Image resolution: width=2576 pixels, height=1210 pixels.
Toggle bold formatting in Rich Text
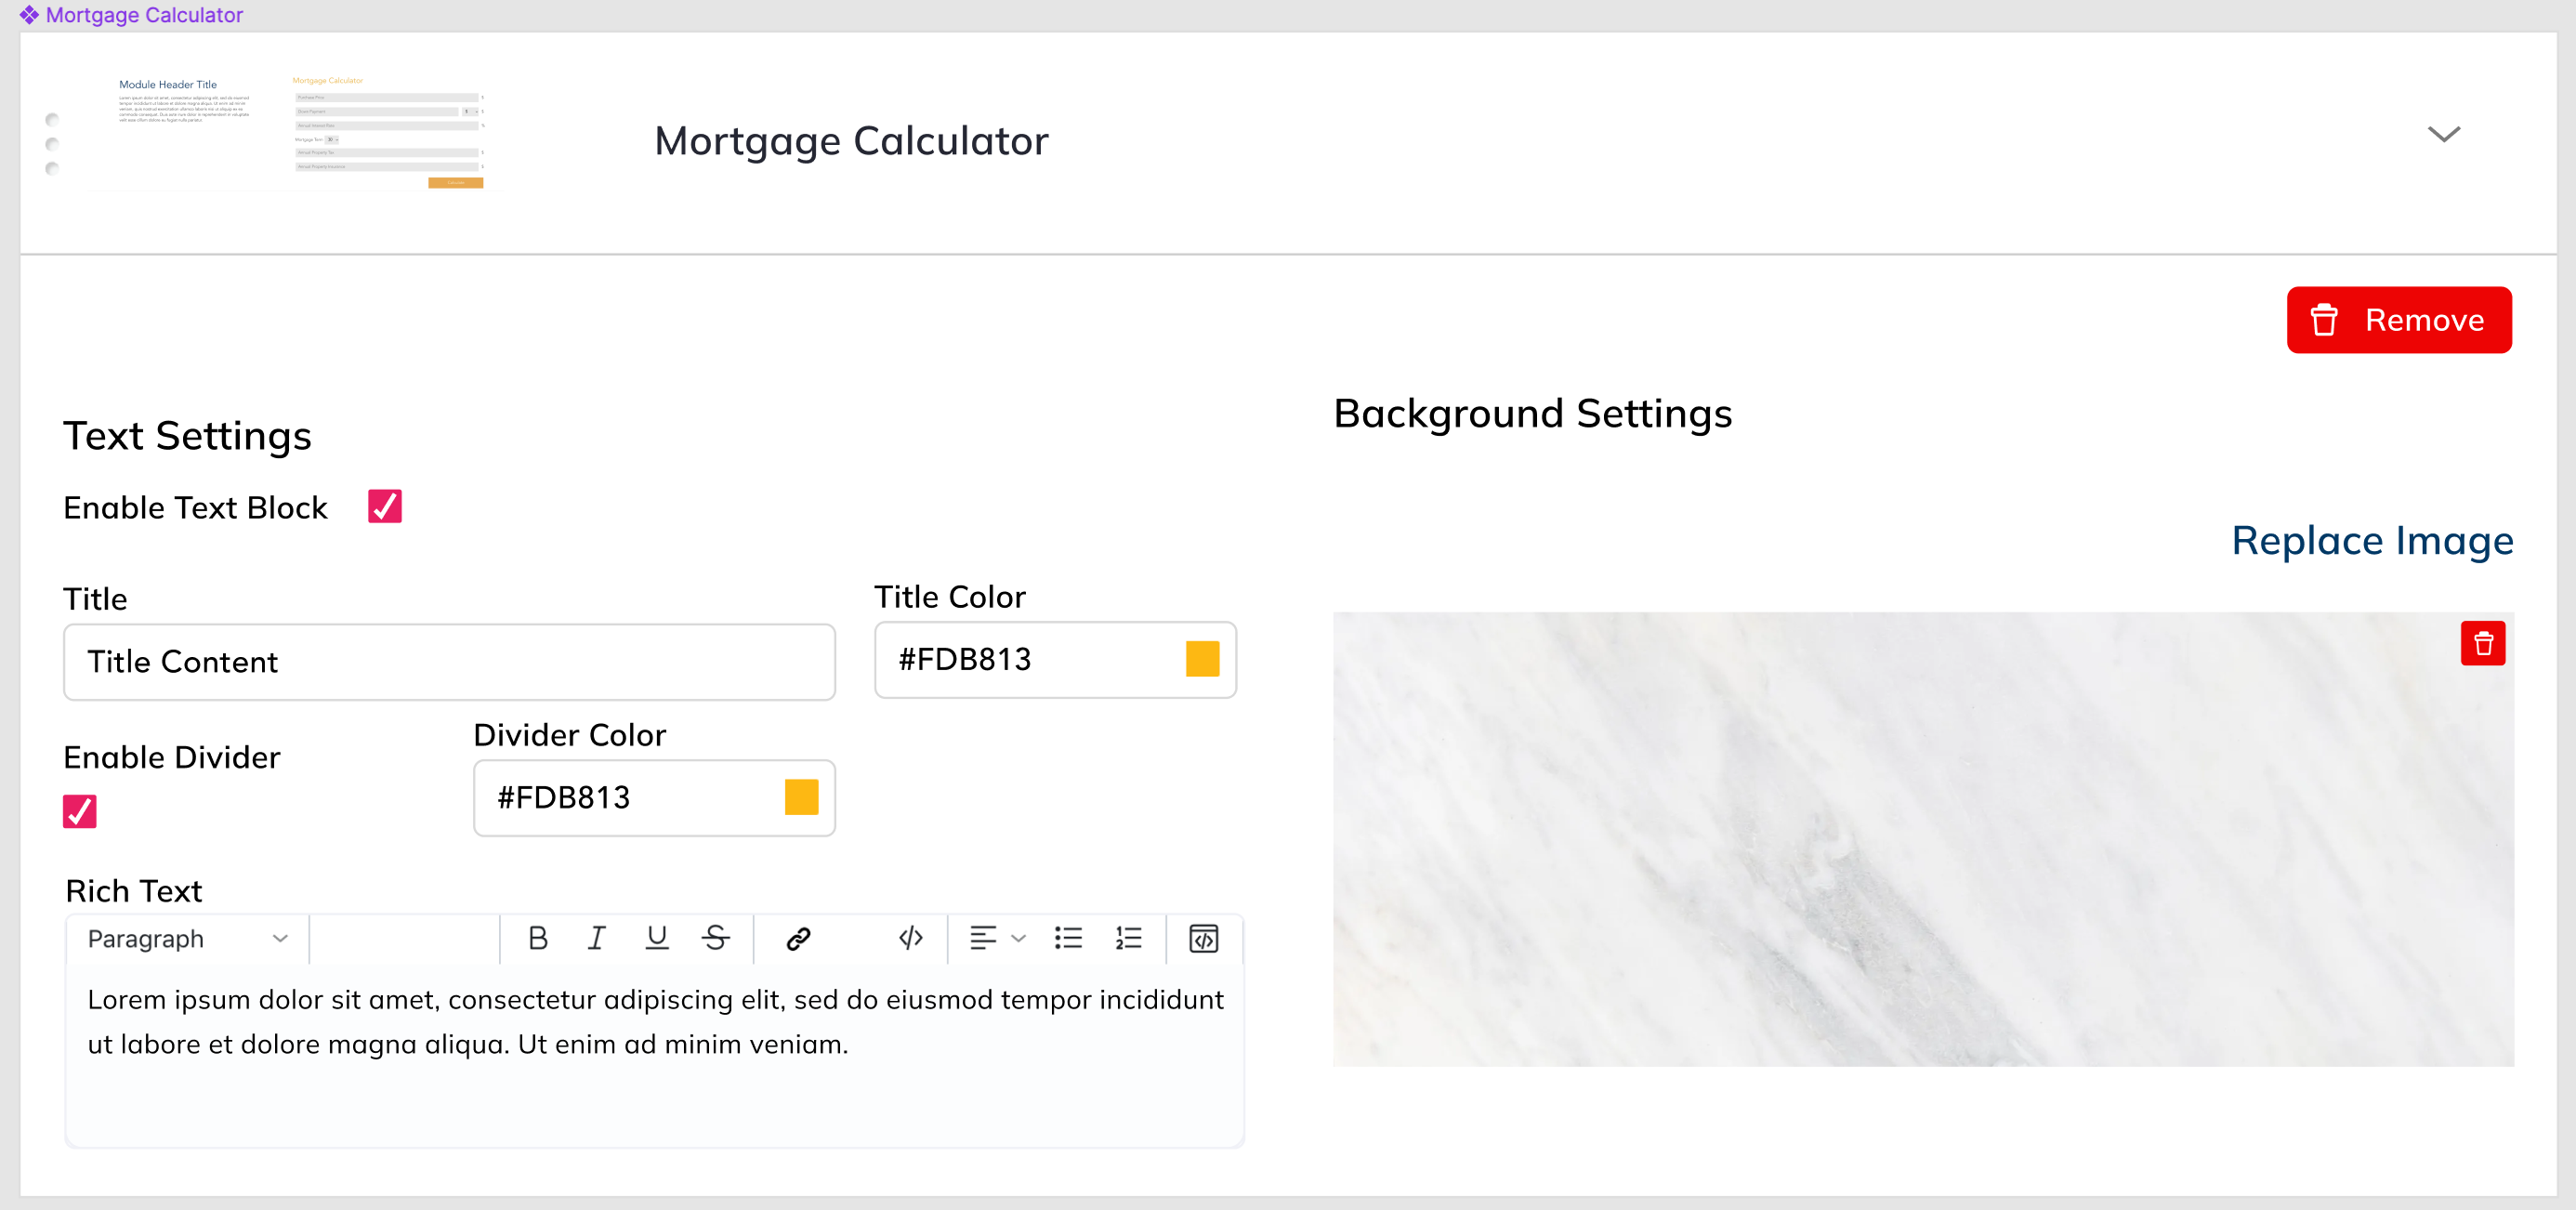point(537,938)
